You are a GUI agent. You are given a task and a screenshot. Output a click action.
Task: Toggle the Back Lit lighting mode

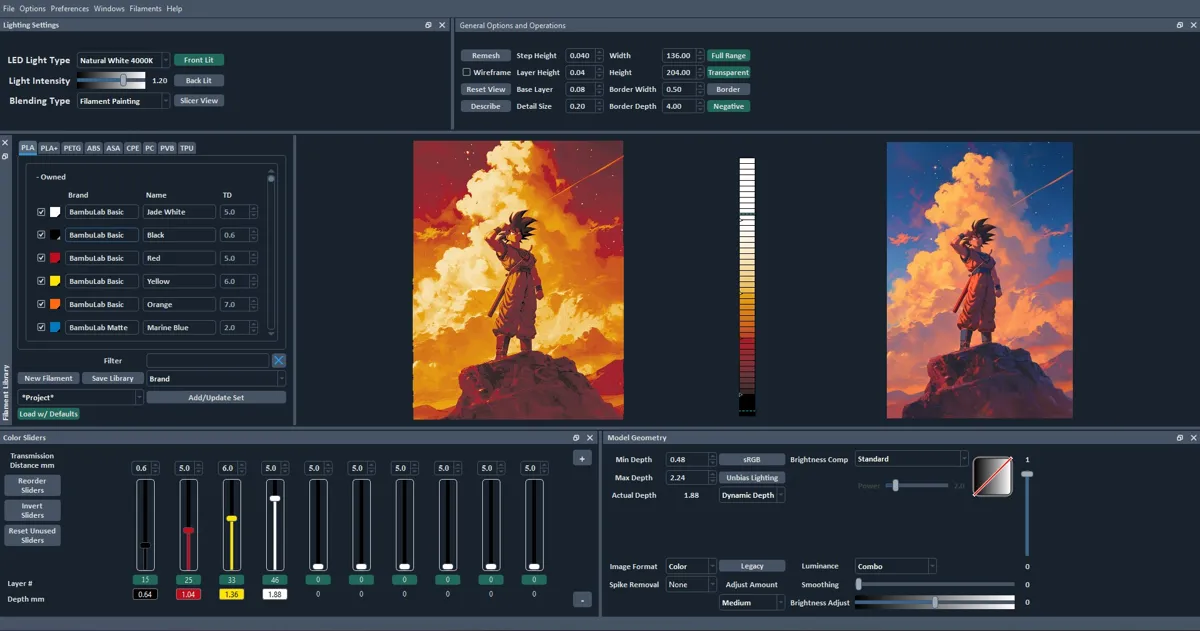tap(199, 80)
